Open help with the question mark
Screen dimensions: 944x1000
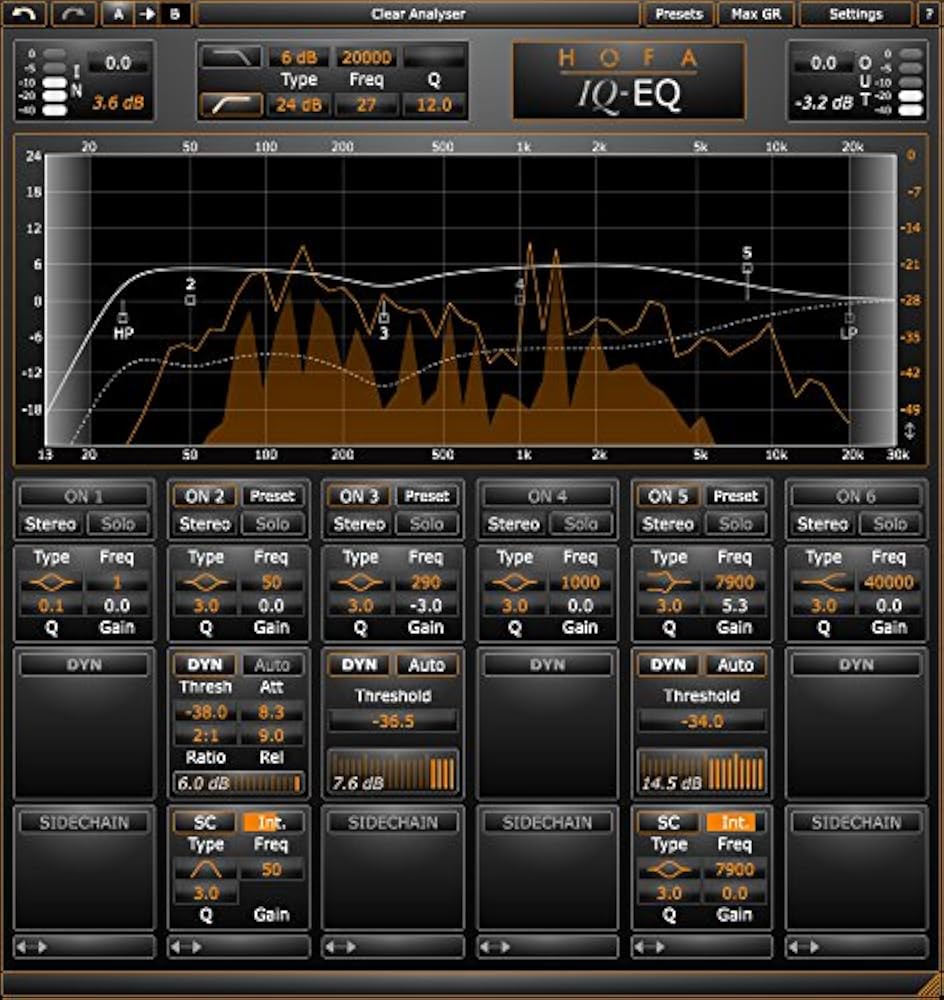click(929, 14)
